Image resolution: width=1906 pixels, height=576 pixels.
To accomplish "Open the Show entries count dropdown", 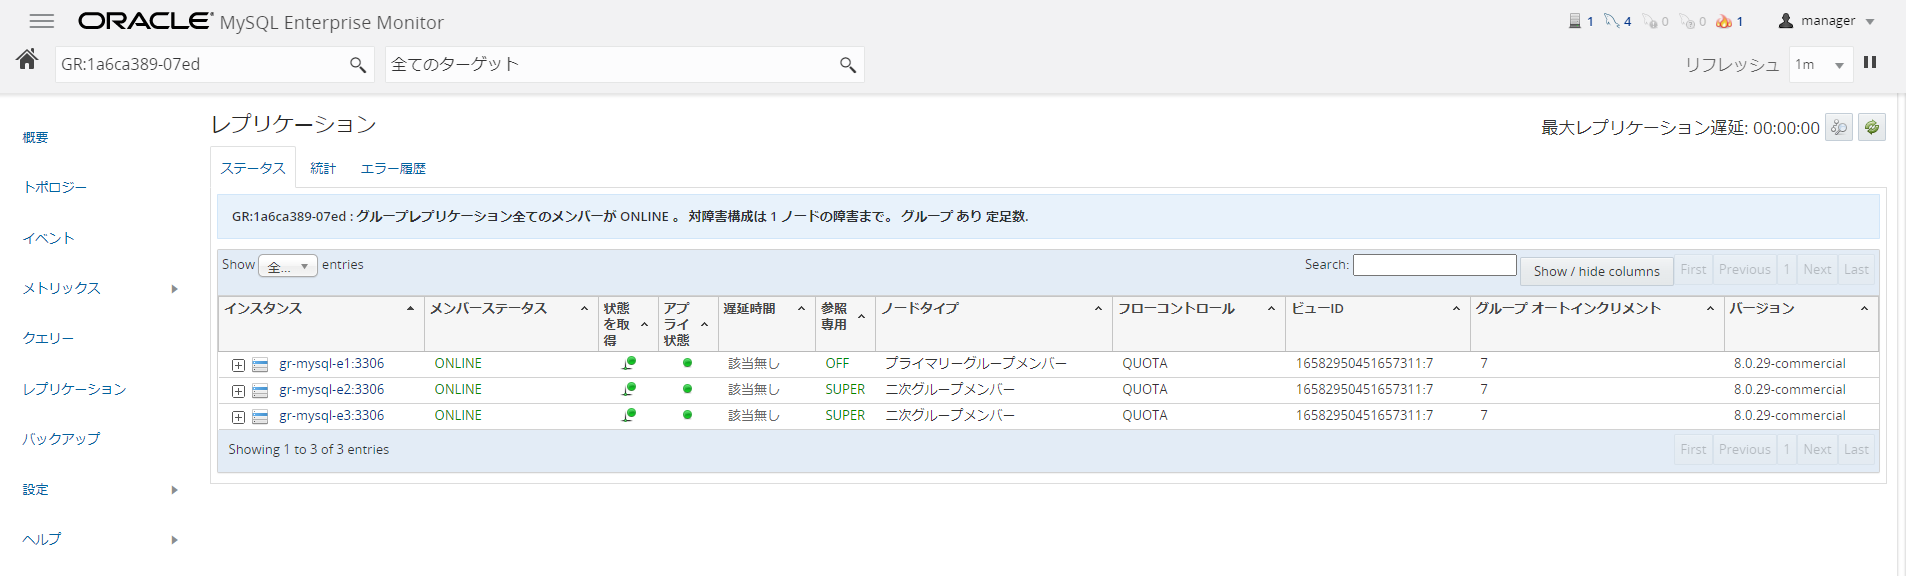I will [x=288, y=266].
